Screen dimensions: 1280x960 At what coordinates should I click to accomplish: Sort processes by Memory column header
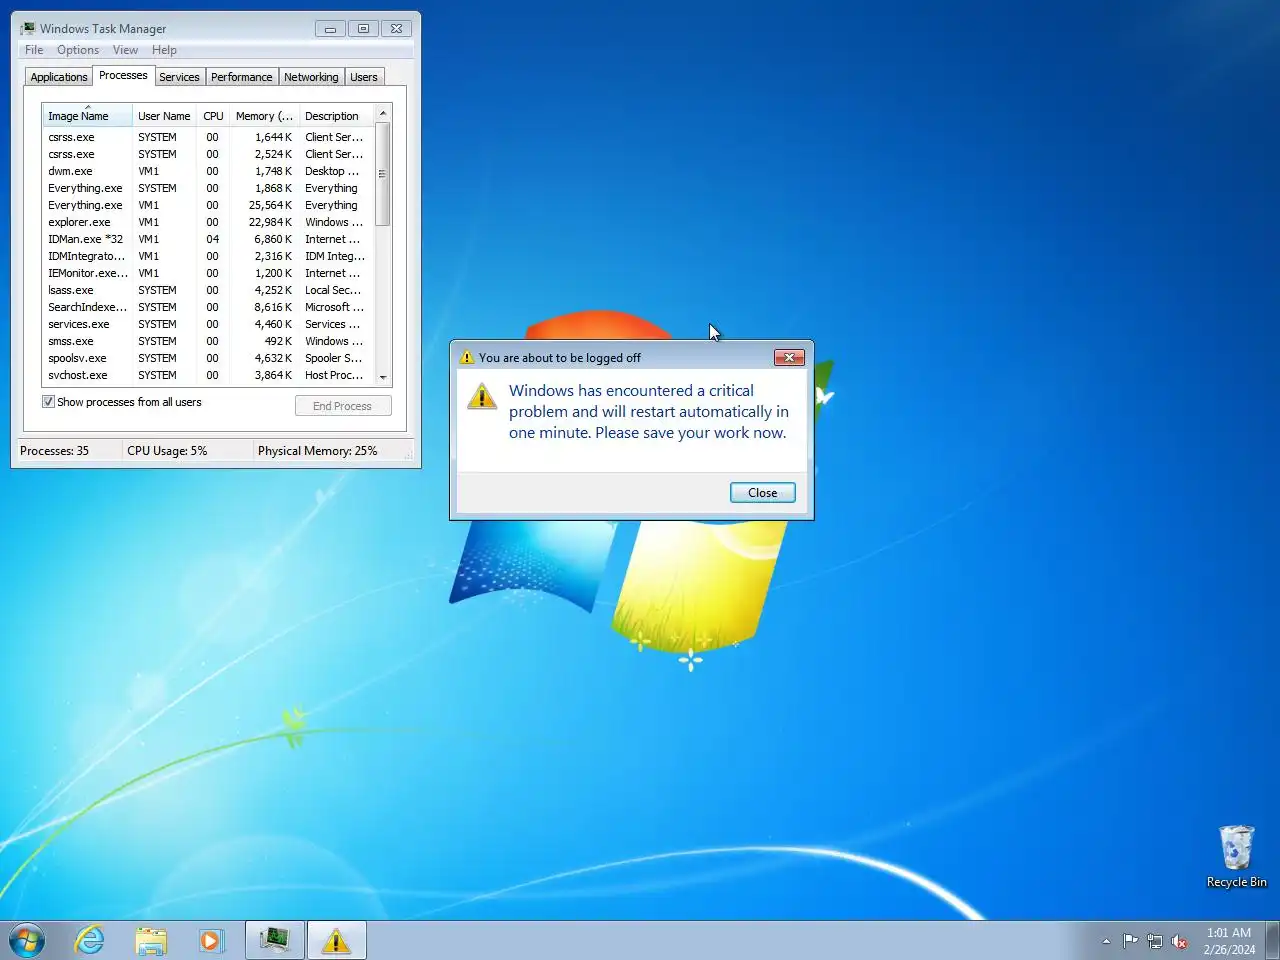pos(264,116)
